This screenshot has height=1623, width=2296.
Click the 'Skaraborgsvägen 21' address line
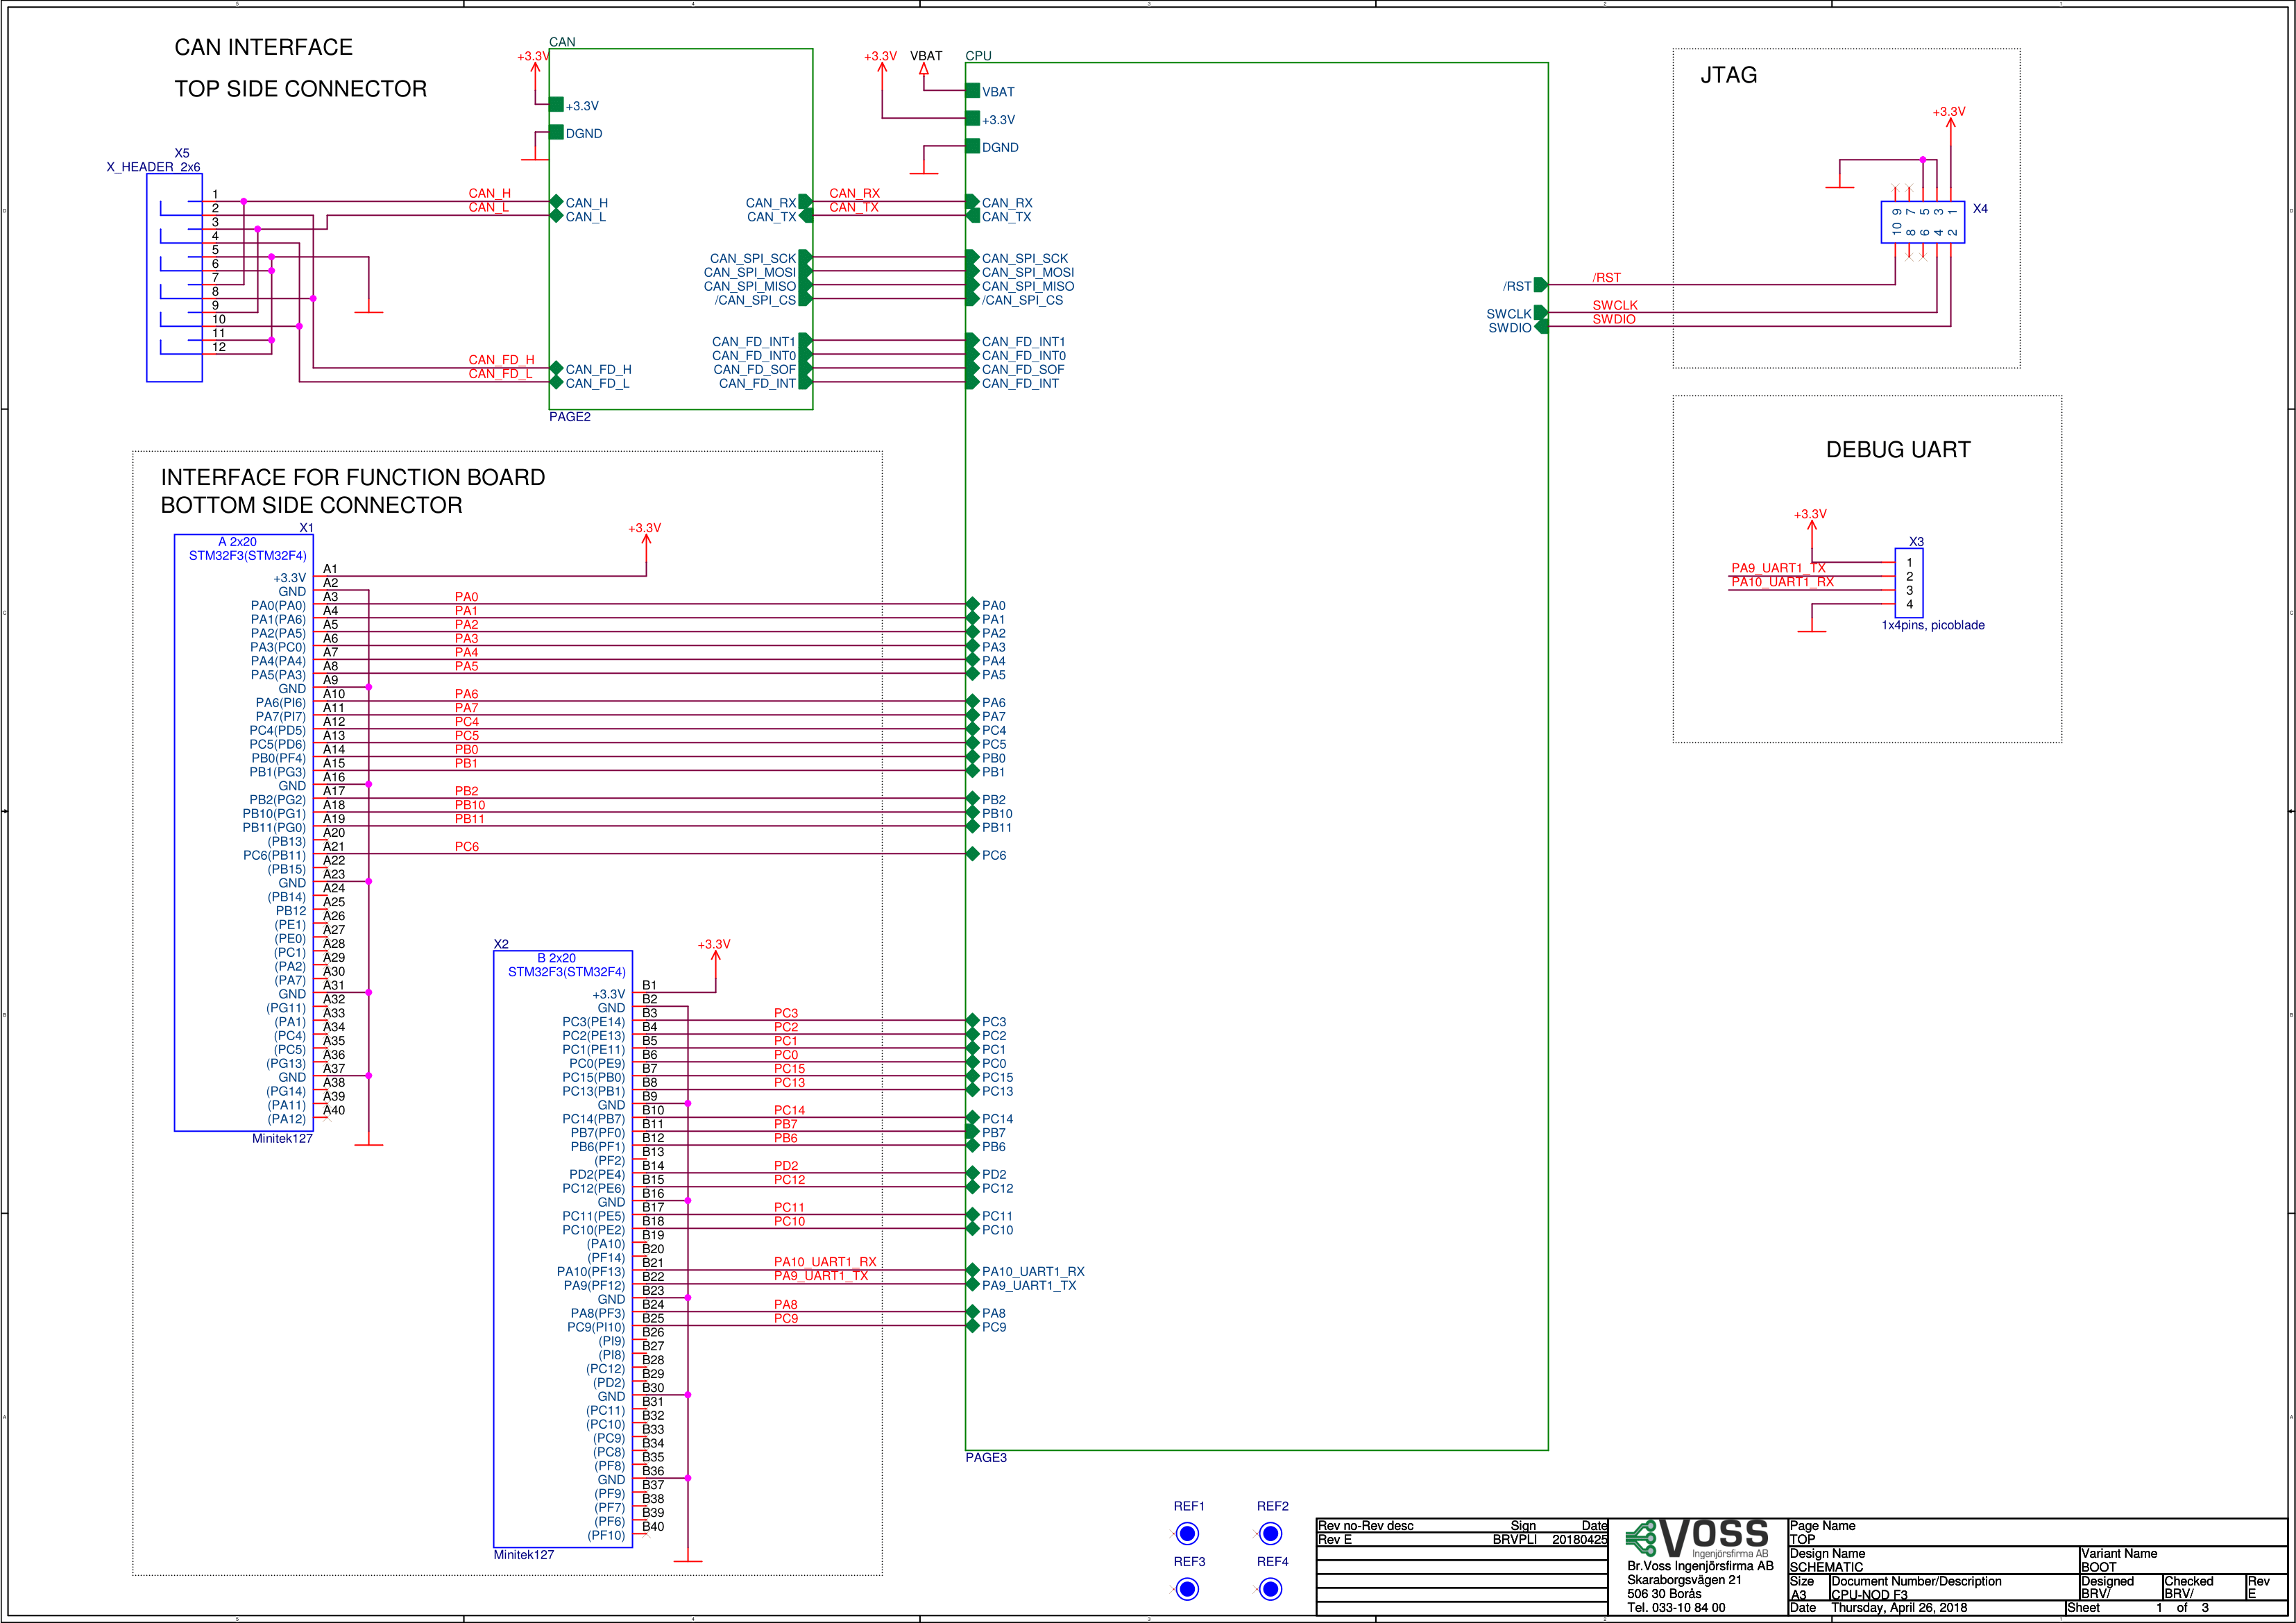(x=1684, y=1580)
